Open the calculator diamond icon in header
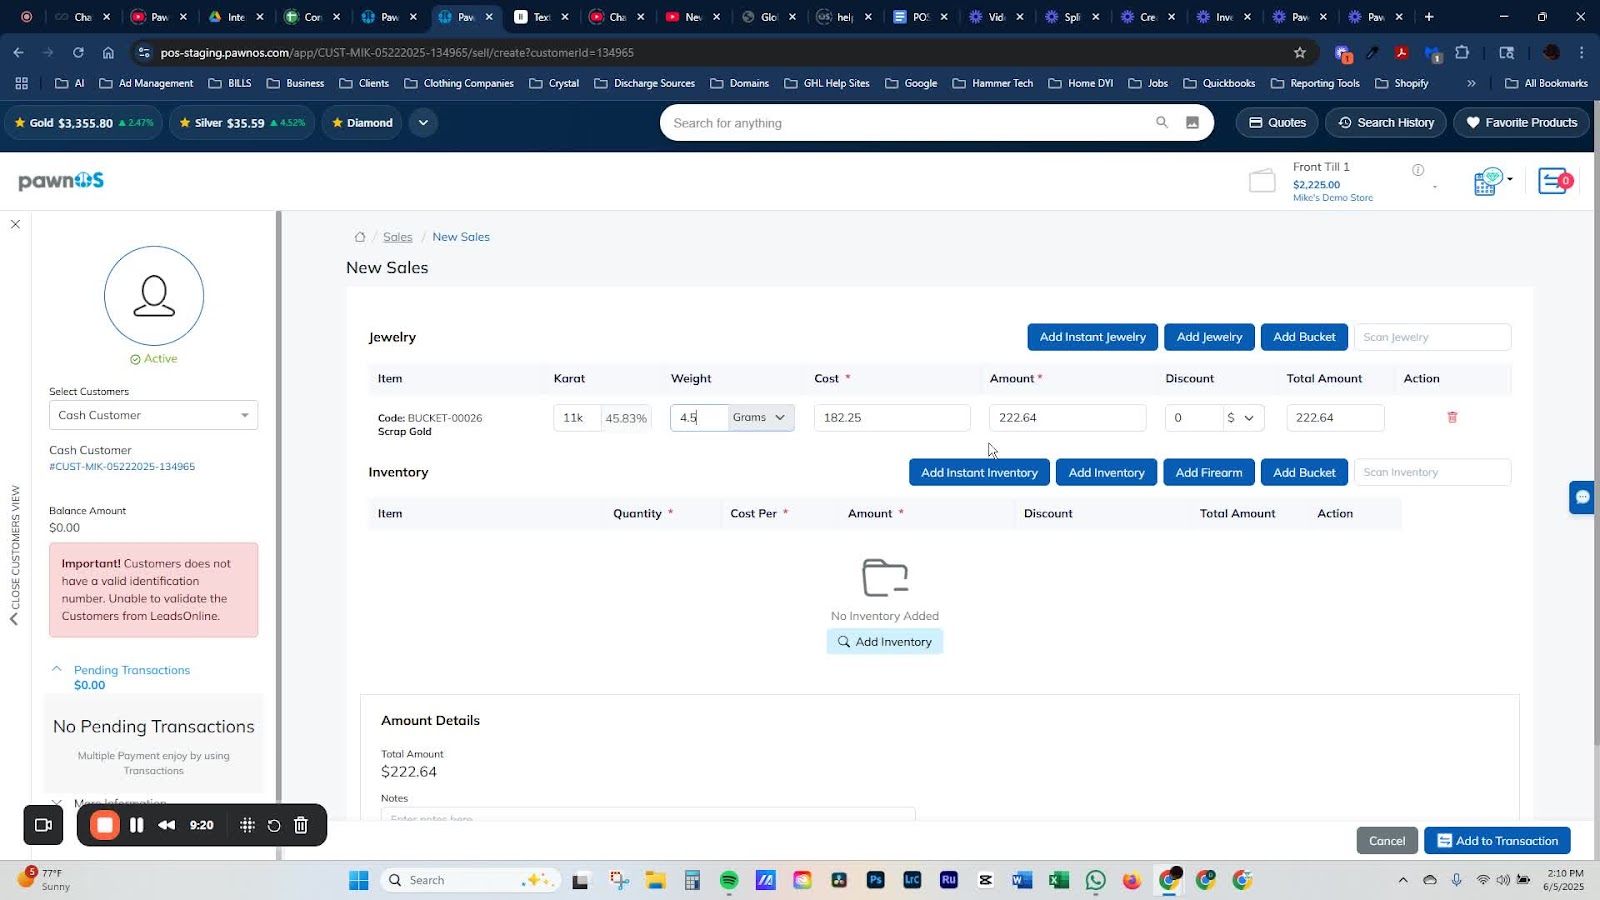 [x=1487, y=181]
